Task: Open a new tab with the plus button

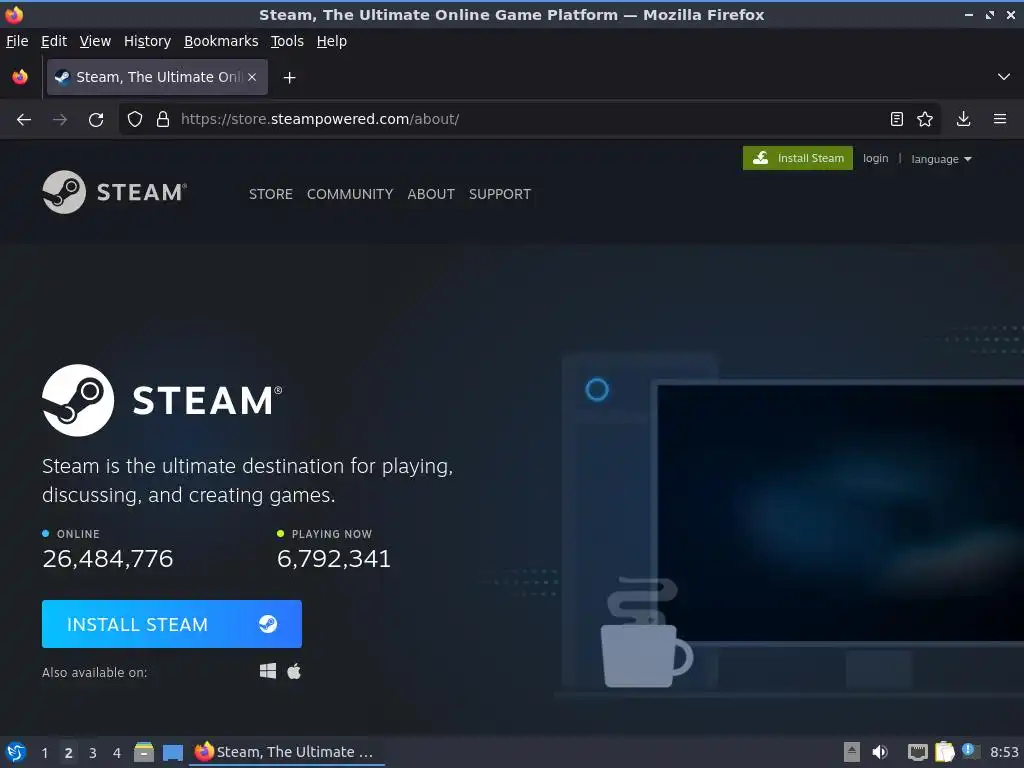Action: (289, 78)
